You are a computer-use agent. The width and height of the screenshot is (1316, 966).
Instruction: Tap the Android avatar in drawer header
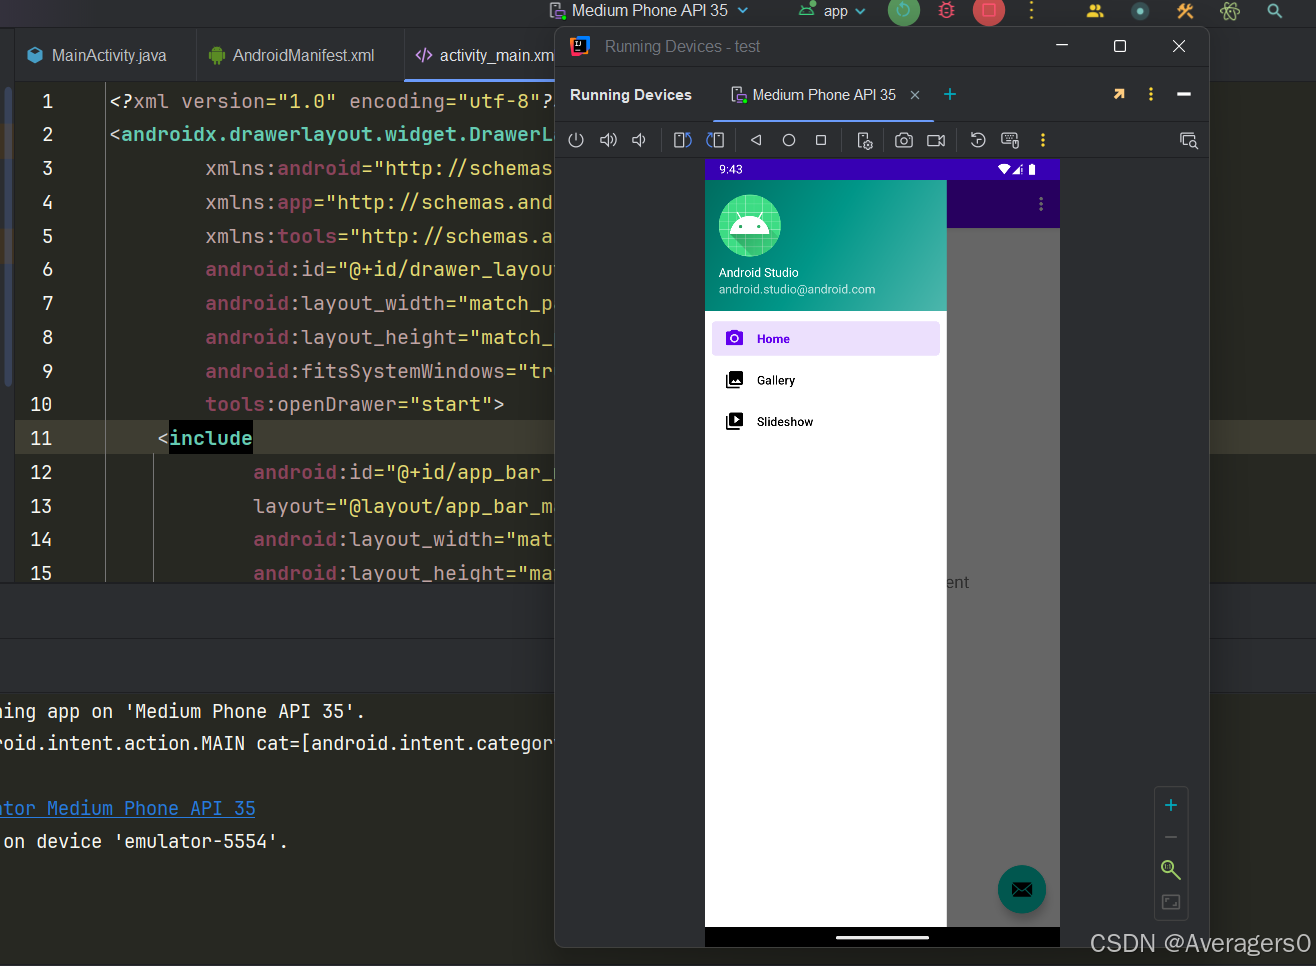(x=750, y=226)
